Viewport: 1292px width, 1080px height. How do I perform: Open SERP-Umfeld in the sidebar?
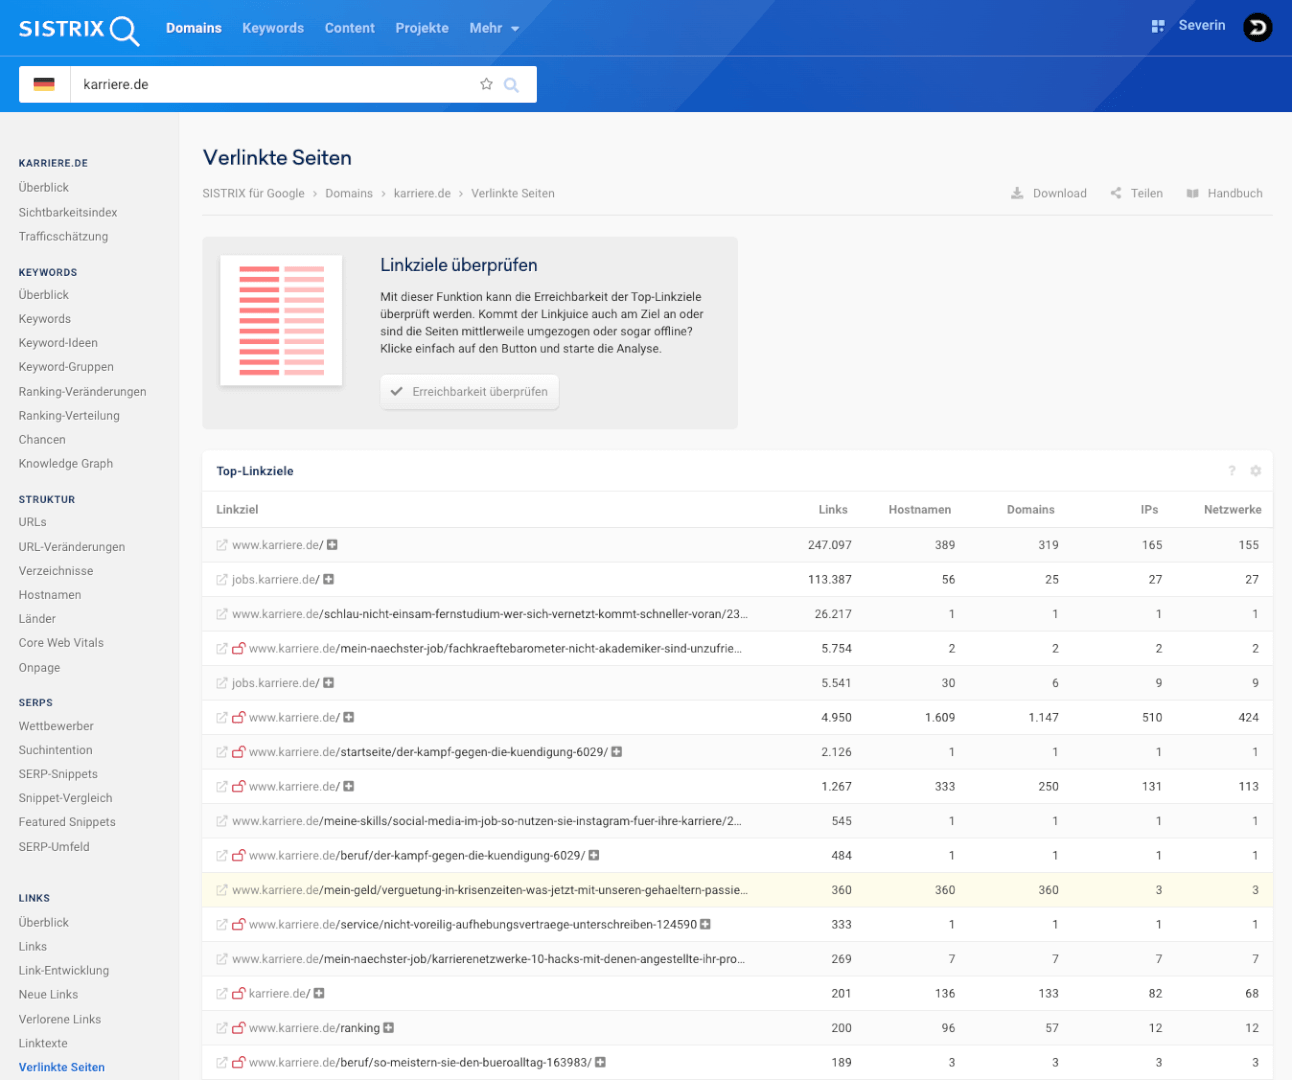[54, 847]
